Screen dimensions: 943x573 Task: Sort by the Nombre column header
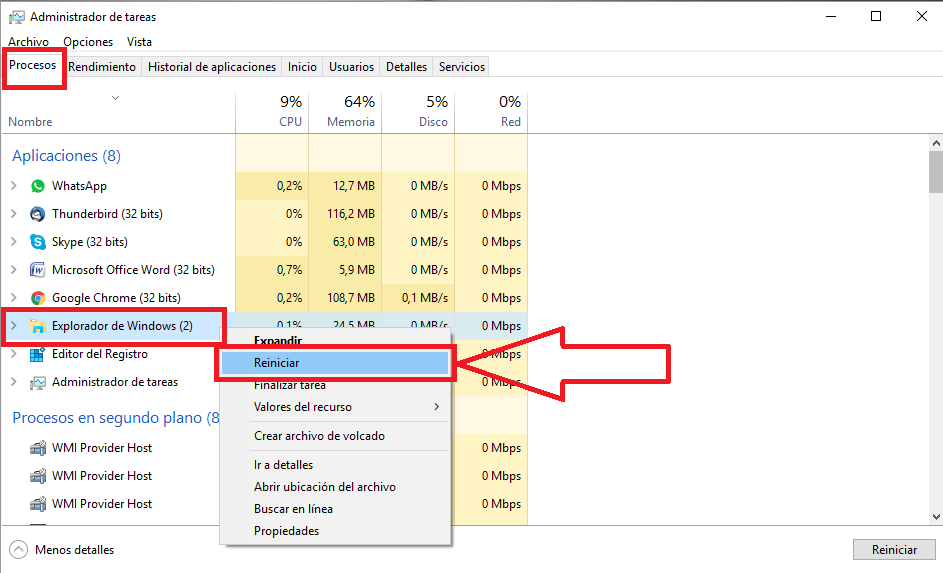(118, 112)
